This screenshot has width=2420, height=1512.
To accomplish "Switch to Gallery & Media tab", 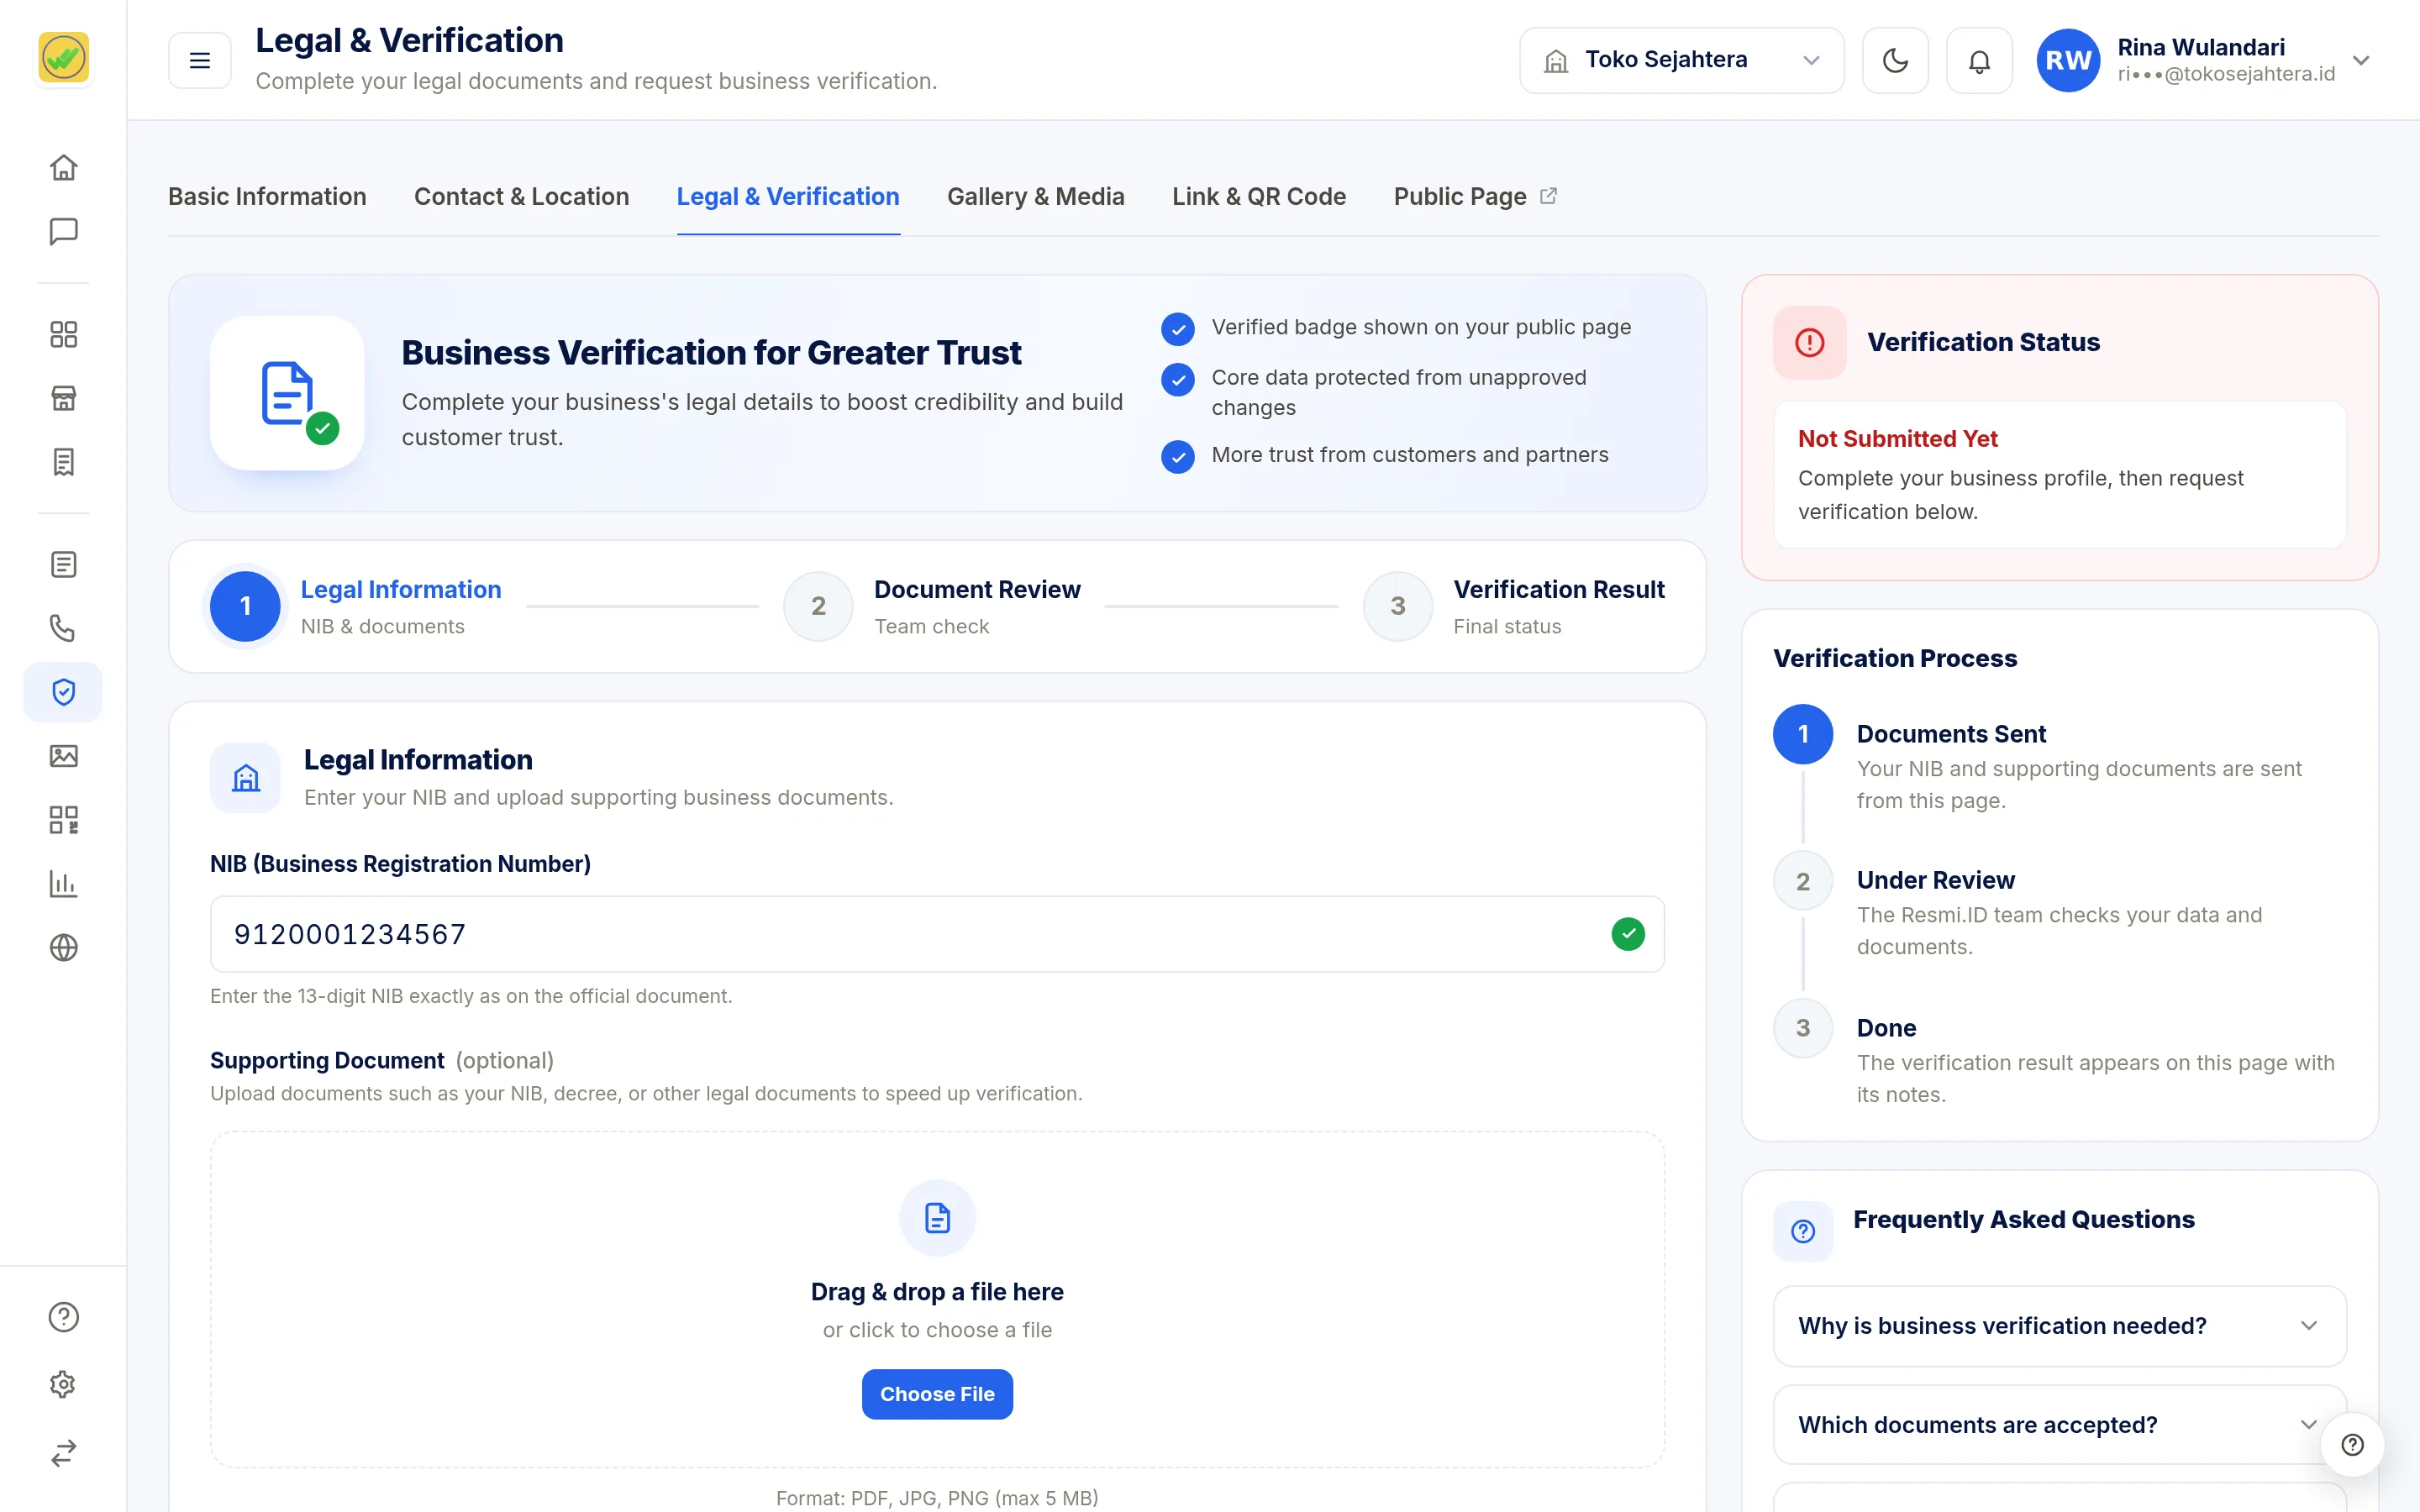I will 1036,197.
